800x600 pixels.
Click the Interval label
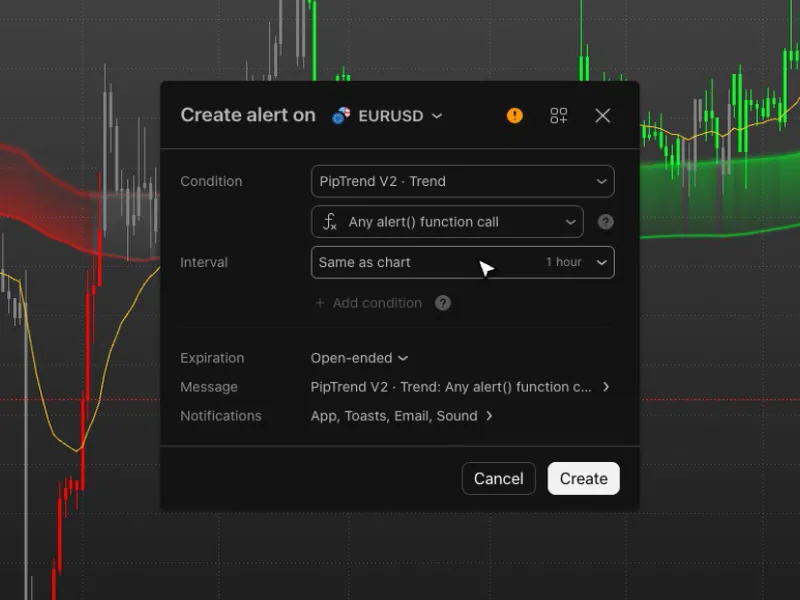pyautogui.click(x=204, y=262)
